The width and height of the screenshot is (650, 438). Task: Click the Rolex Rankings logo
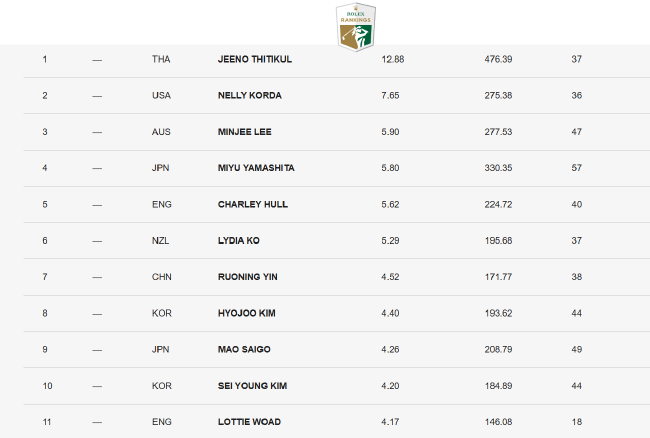point(355,26)
